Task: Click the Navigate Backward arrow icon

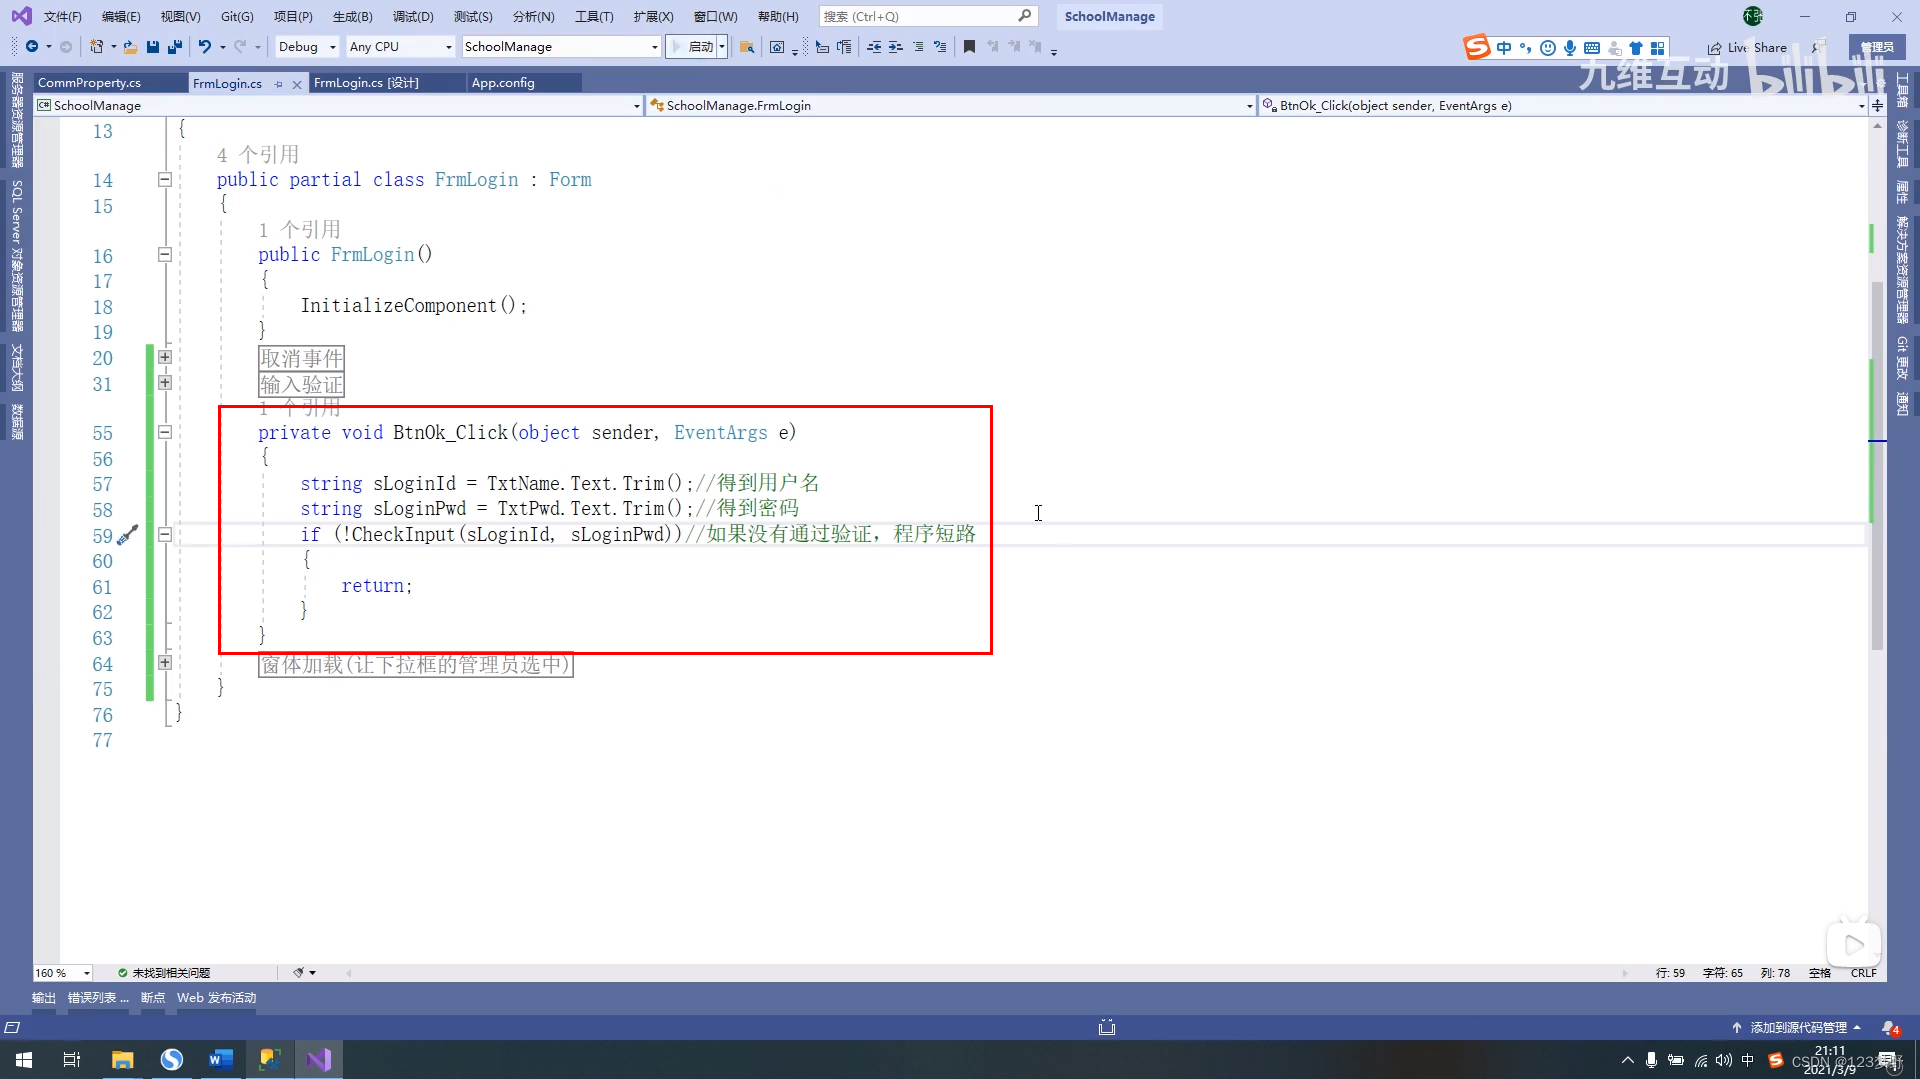Action: coord(32,47)
